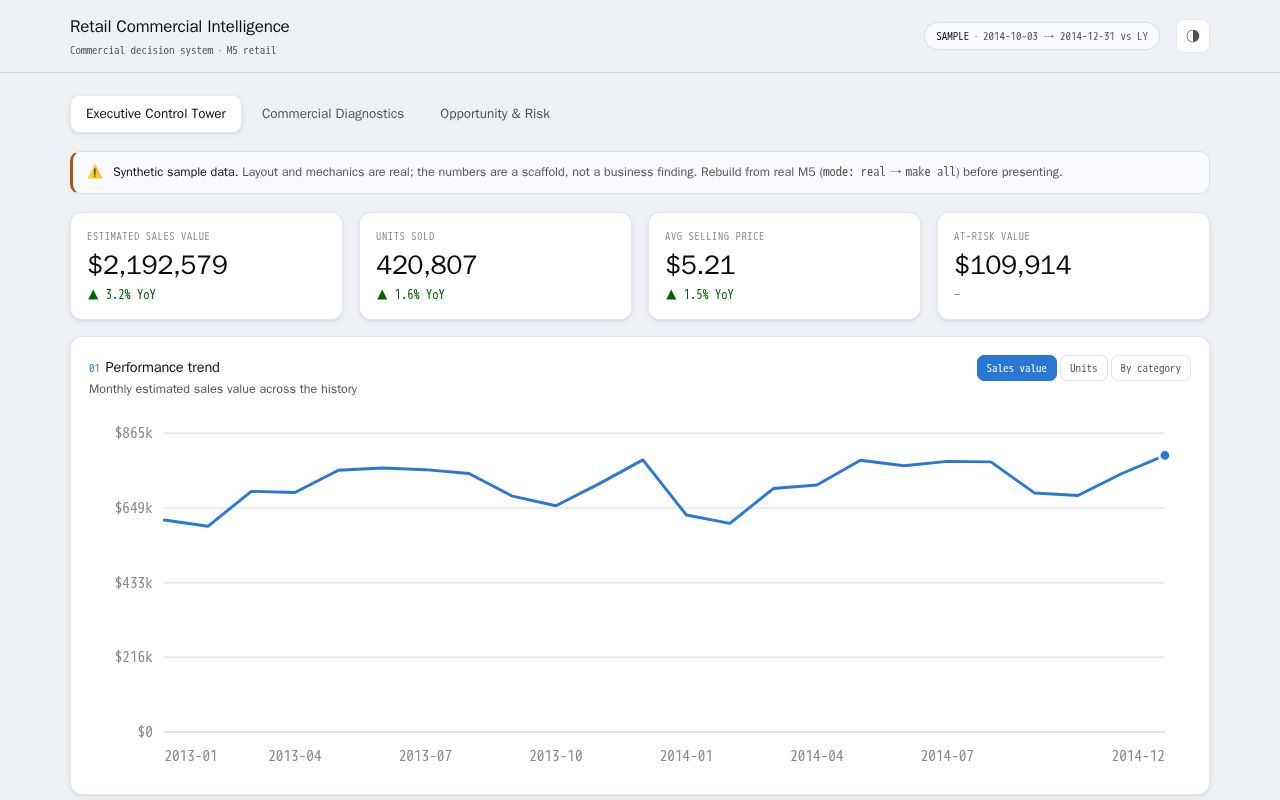Click the $216k y-axis label
The height and width of the screenshot is (800, 1280).
[134, 657]
